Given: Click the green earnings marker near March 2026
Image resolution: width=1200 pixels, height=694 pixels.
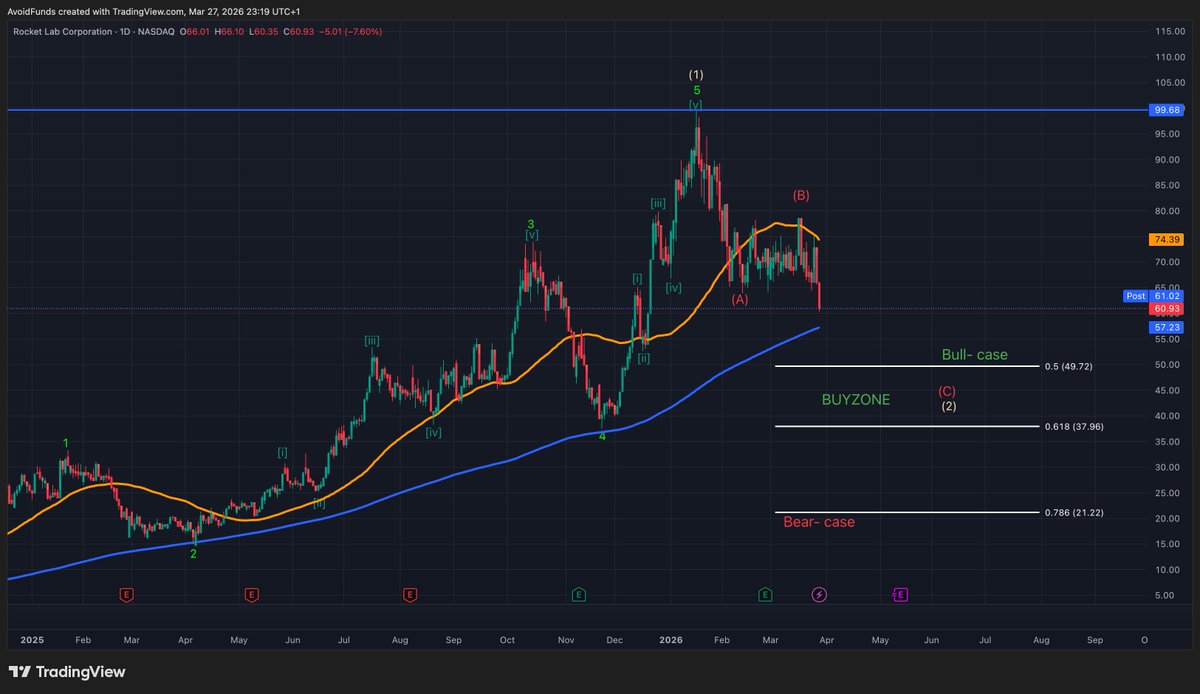Looking at the screenshot, I should [x=765, y=594].
